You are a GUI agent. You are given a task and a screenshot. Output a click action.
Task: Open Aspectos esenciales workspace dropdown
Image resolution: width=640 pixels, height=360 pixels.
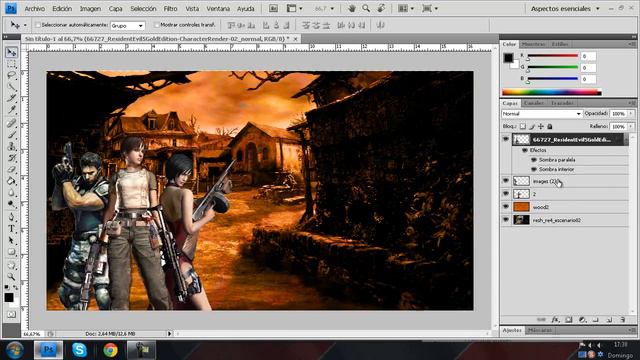click(x=565, y=8)
